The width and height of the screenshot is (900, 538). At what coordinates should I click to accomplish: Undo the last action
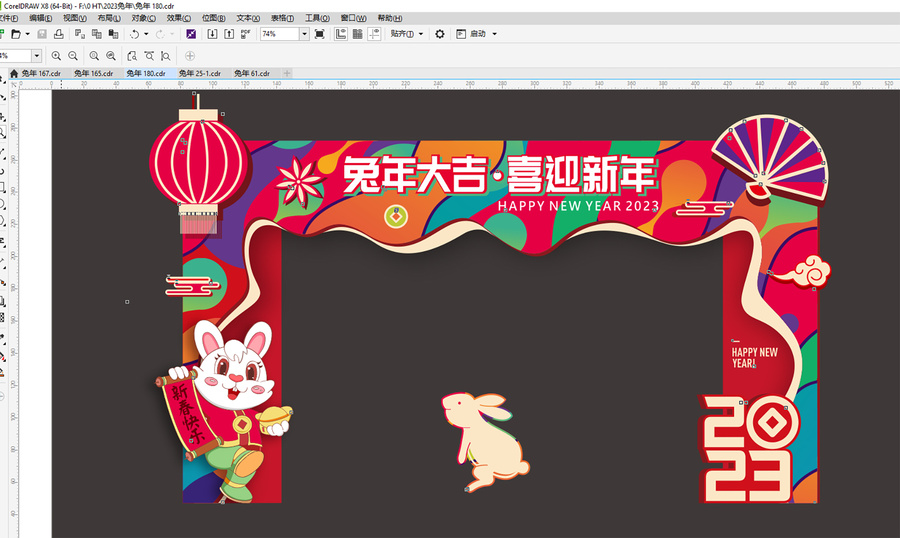(134, 34)
